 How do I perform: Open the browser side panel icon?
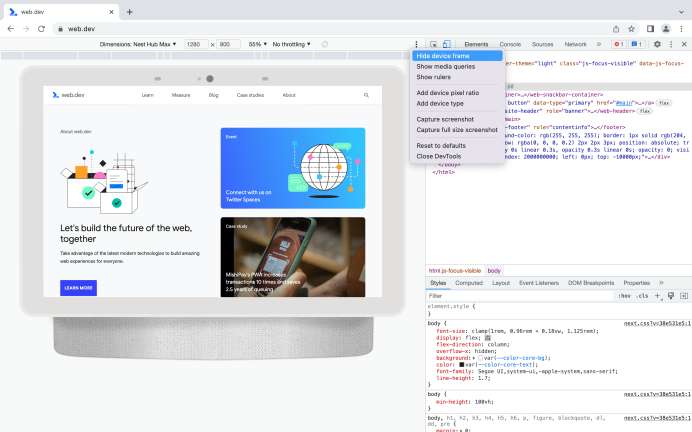[x=650, y=29]
